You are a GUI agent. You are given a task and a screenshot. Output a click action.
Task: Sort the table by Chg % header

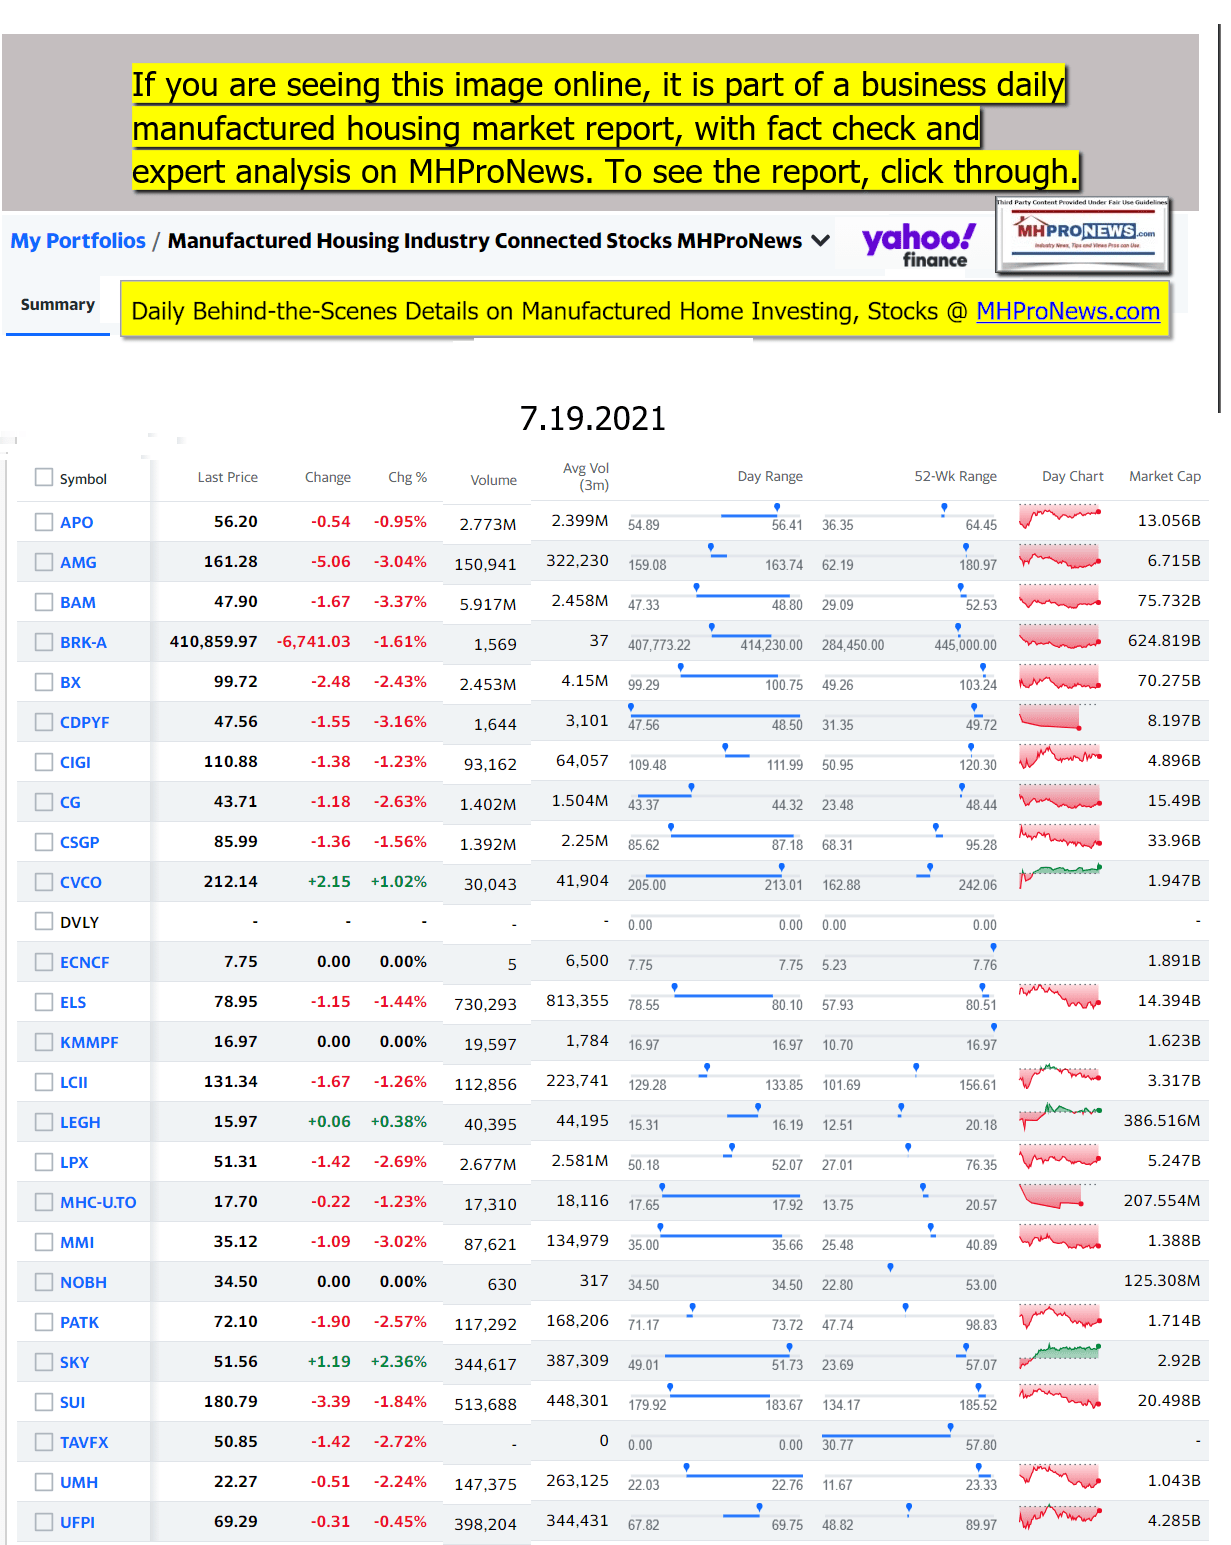pyautogui.click(x=407, y=478)
